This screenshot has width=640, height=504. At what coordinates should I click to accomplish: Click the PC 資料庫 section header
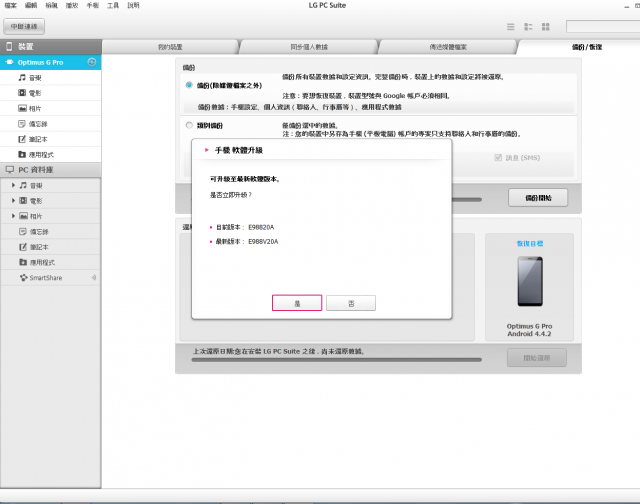click(x=51, y=169)
